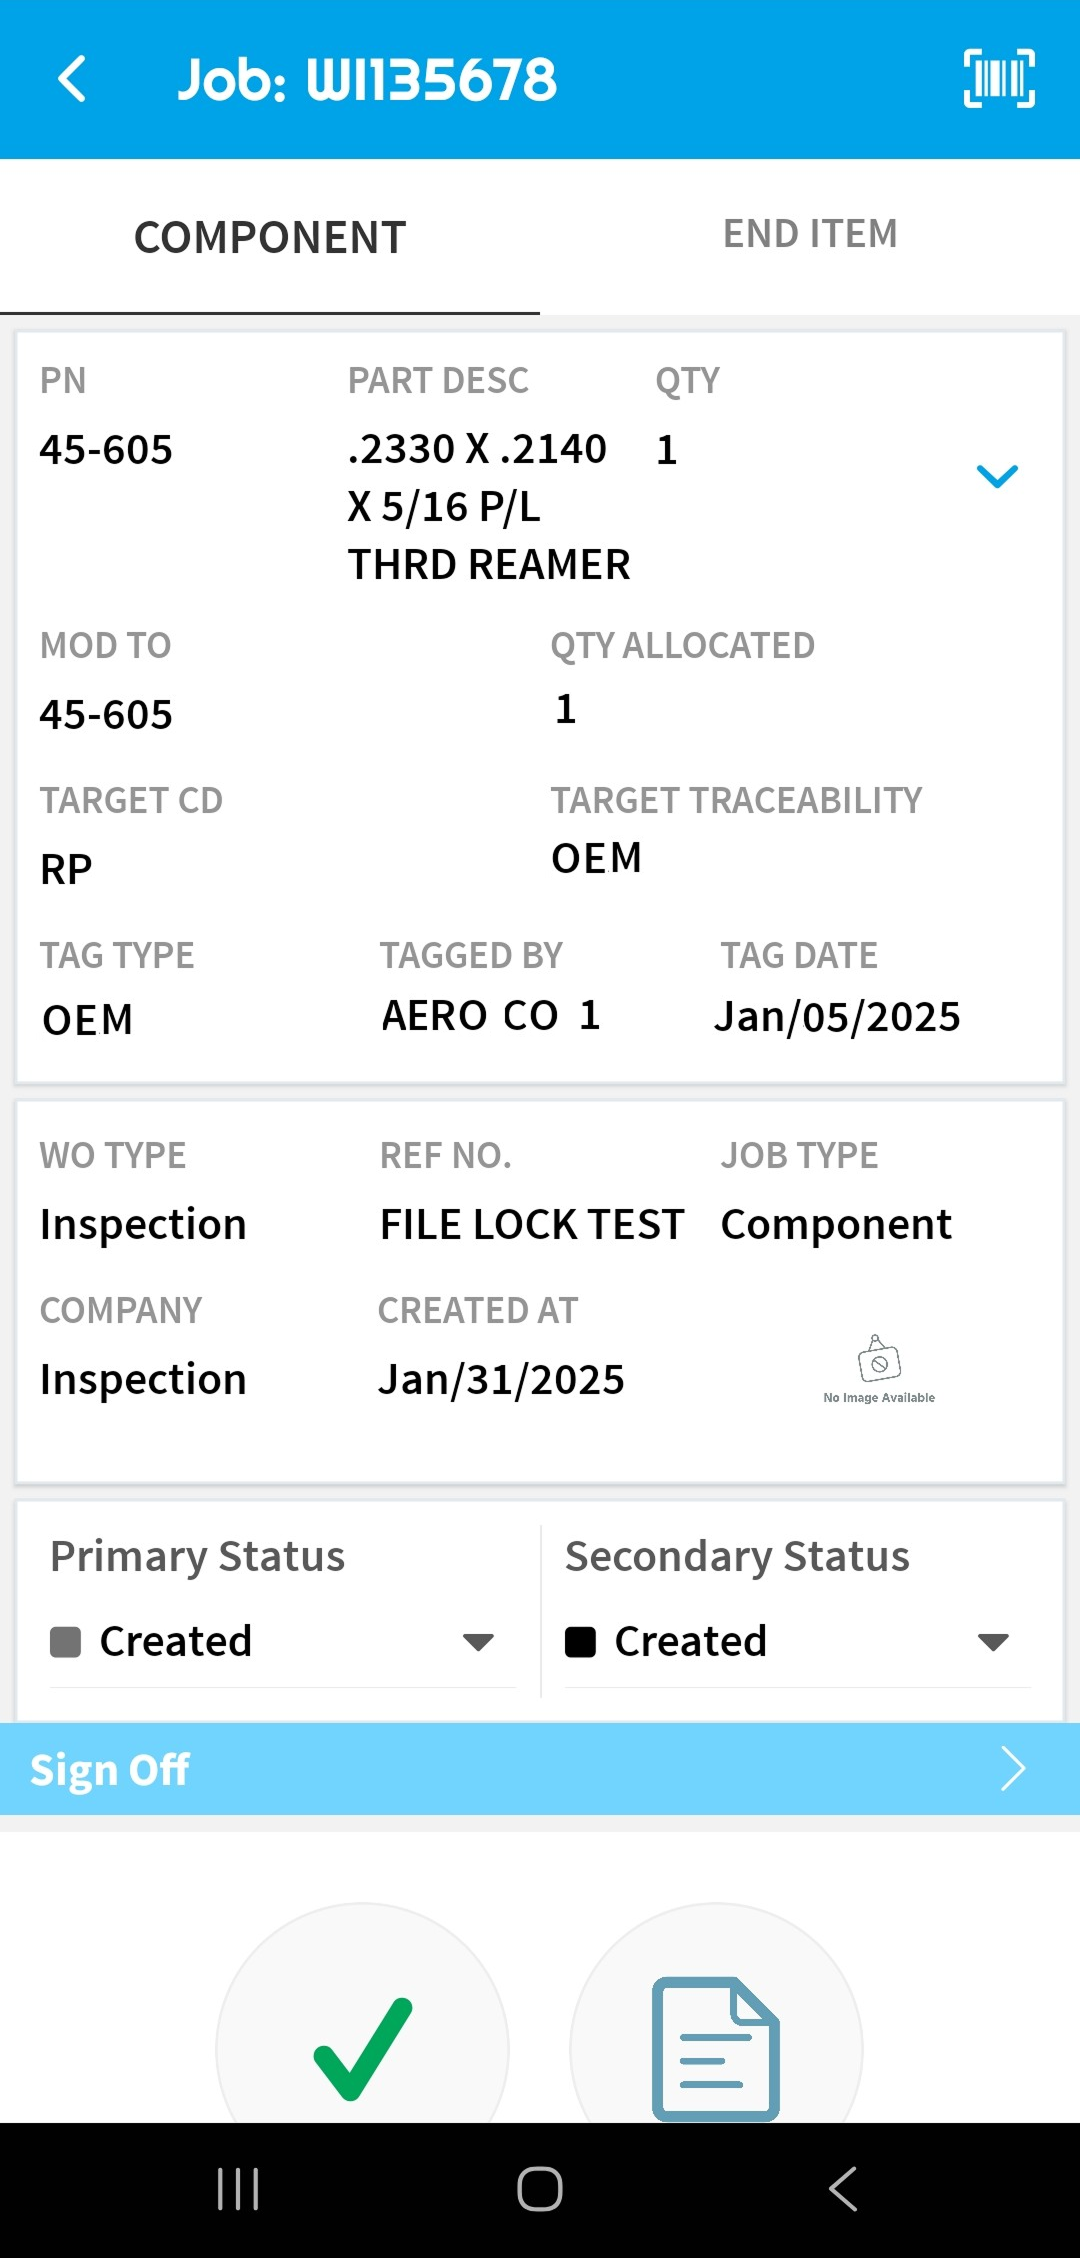Switch to the COMPONENT tab
Screen dimensions: 1080x2258
click(x=270, y=238)
